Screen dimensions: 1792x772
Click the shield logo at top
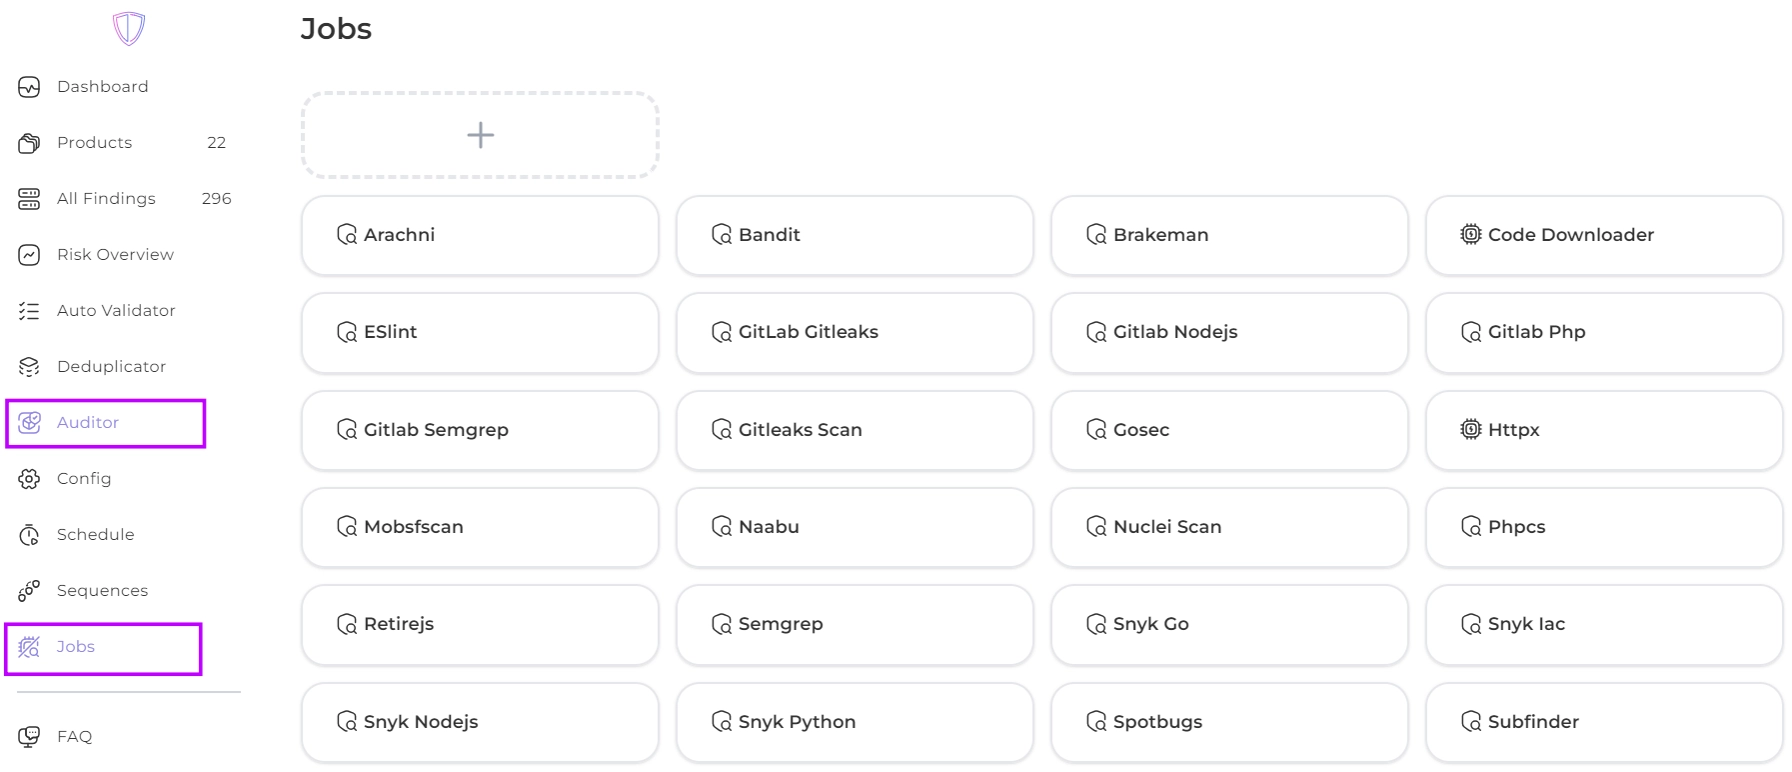point(129,28)
